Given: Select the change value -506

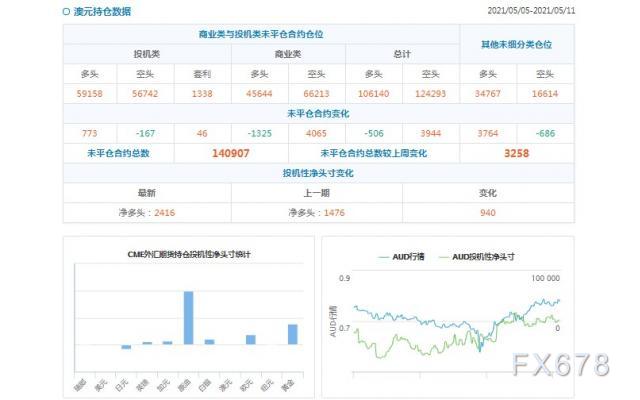Looking at the screenshot, I should point(373,133).
